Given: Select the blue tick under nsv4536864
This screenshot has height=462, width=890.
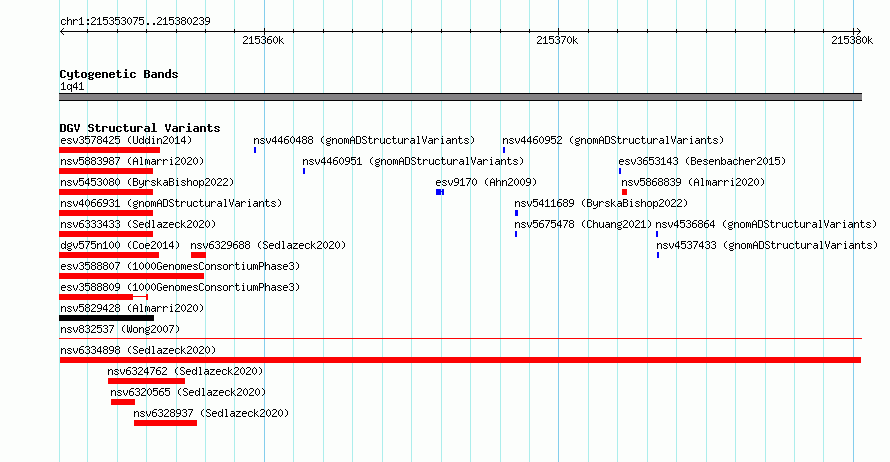Looking at the screenshot, I should [x=657, y=234].
